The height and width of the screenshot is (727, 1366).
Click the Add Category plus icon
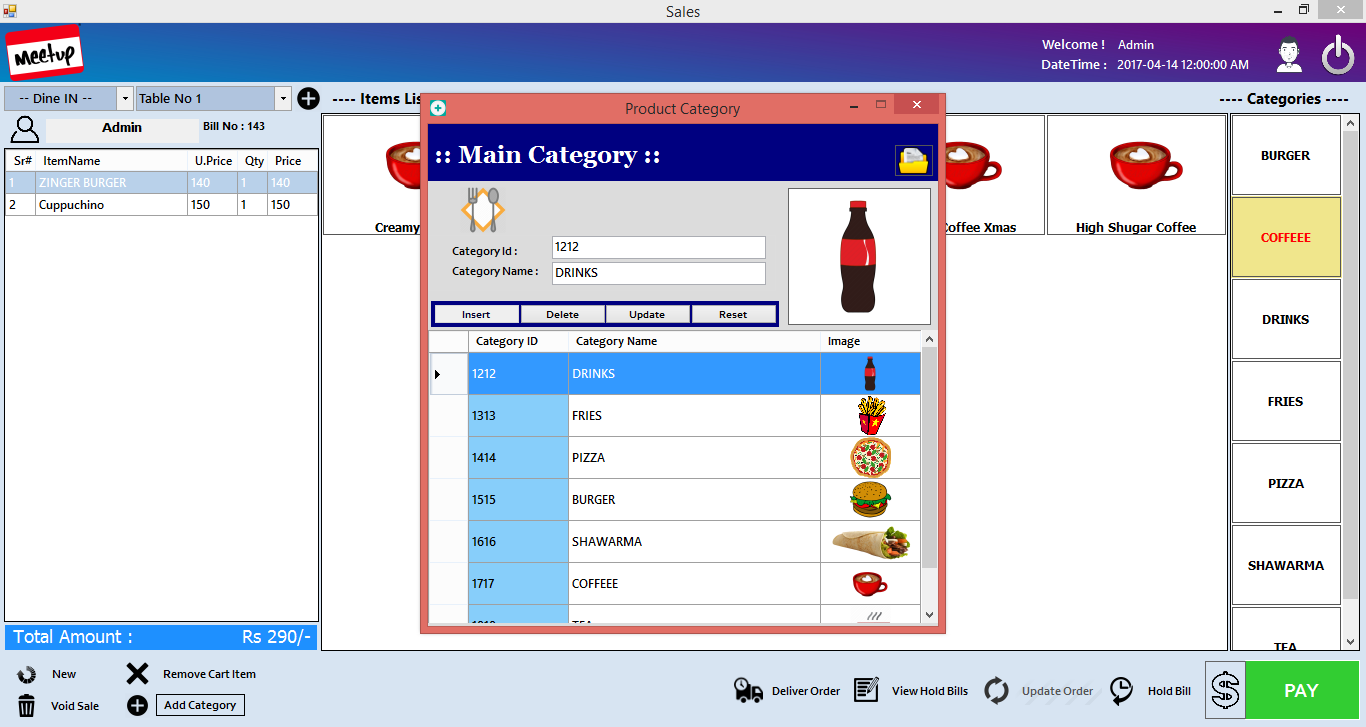[136, 705]
